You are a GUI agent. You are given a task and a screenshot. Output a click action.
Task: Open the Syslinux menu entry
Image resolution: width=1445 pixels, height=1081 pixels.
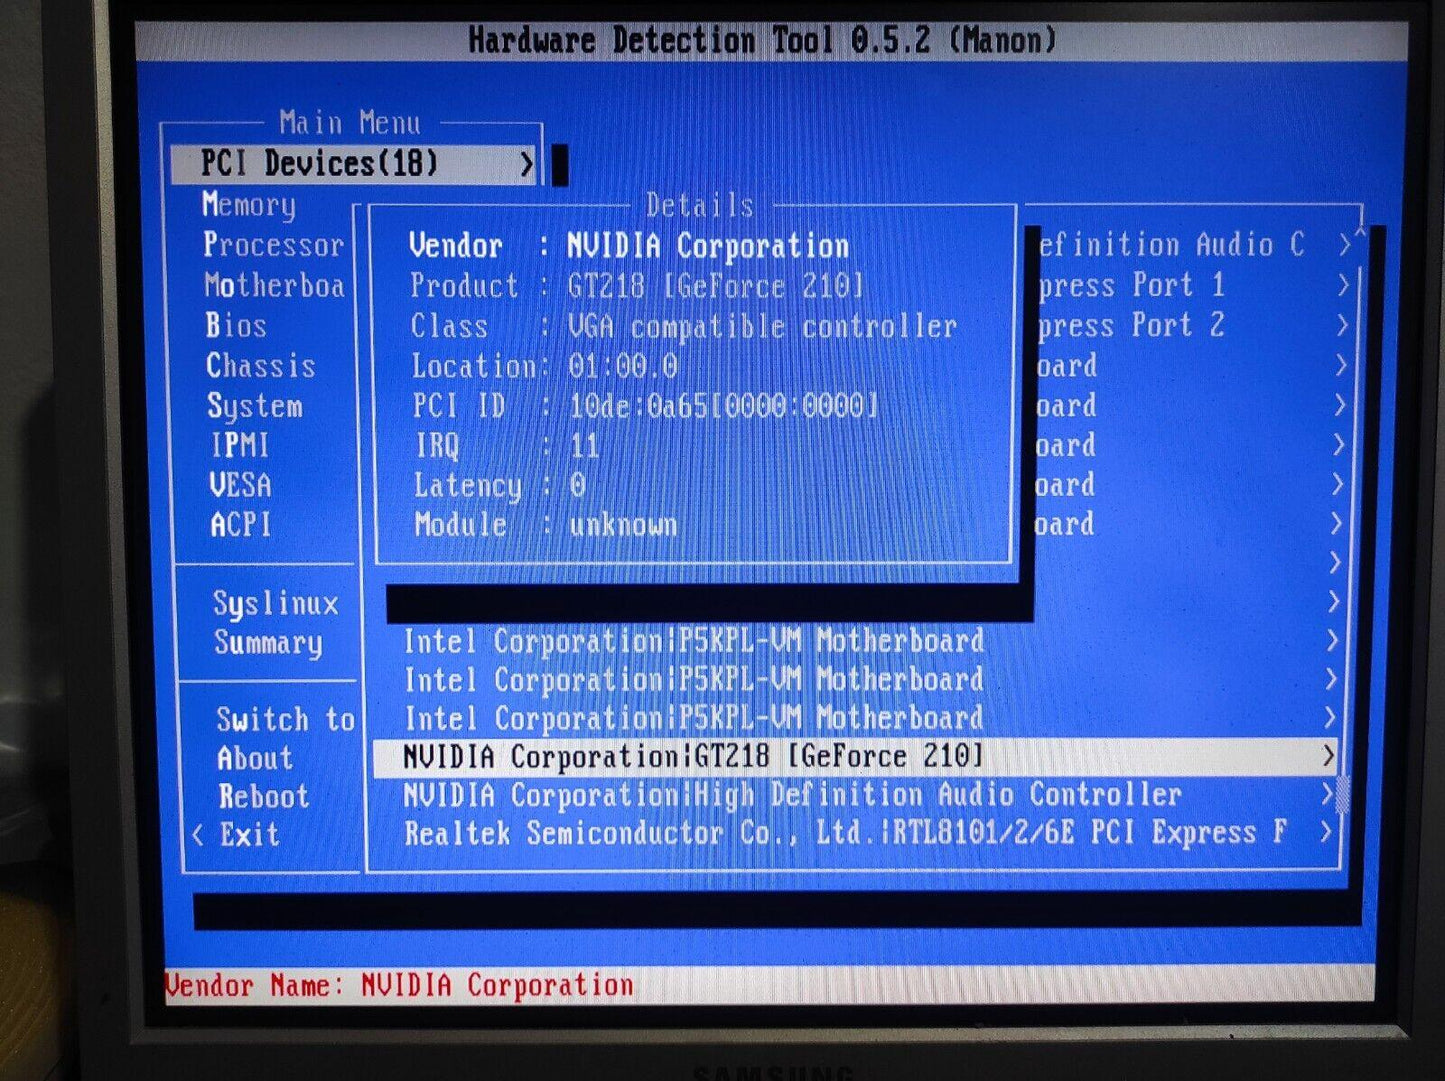[275, 604]
